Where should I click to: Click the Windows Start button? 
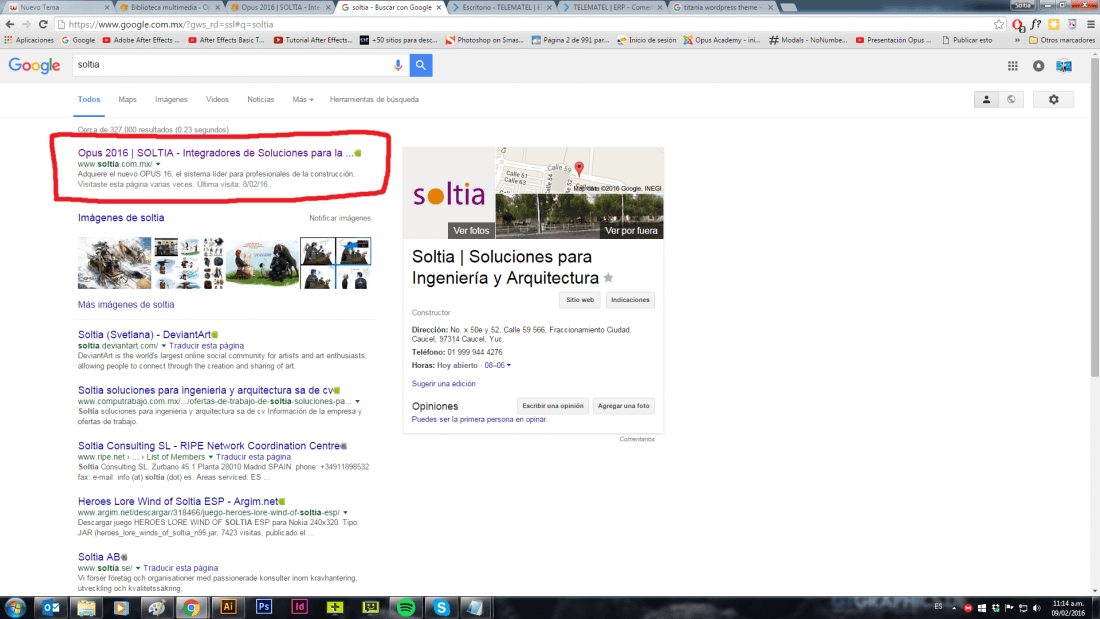click(x=15, y=608)
